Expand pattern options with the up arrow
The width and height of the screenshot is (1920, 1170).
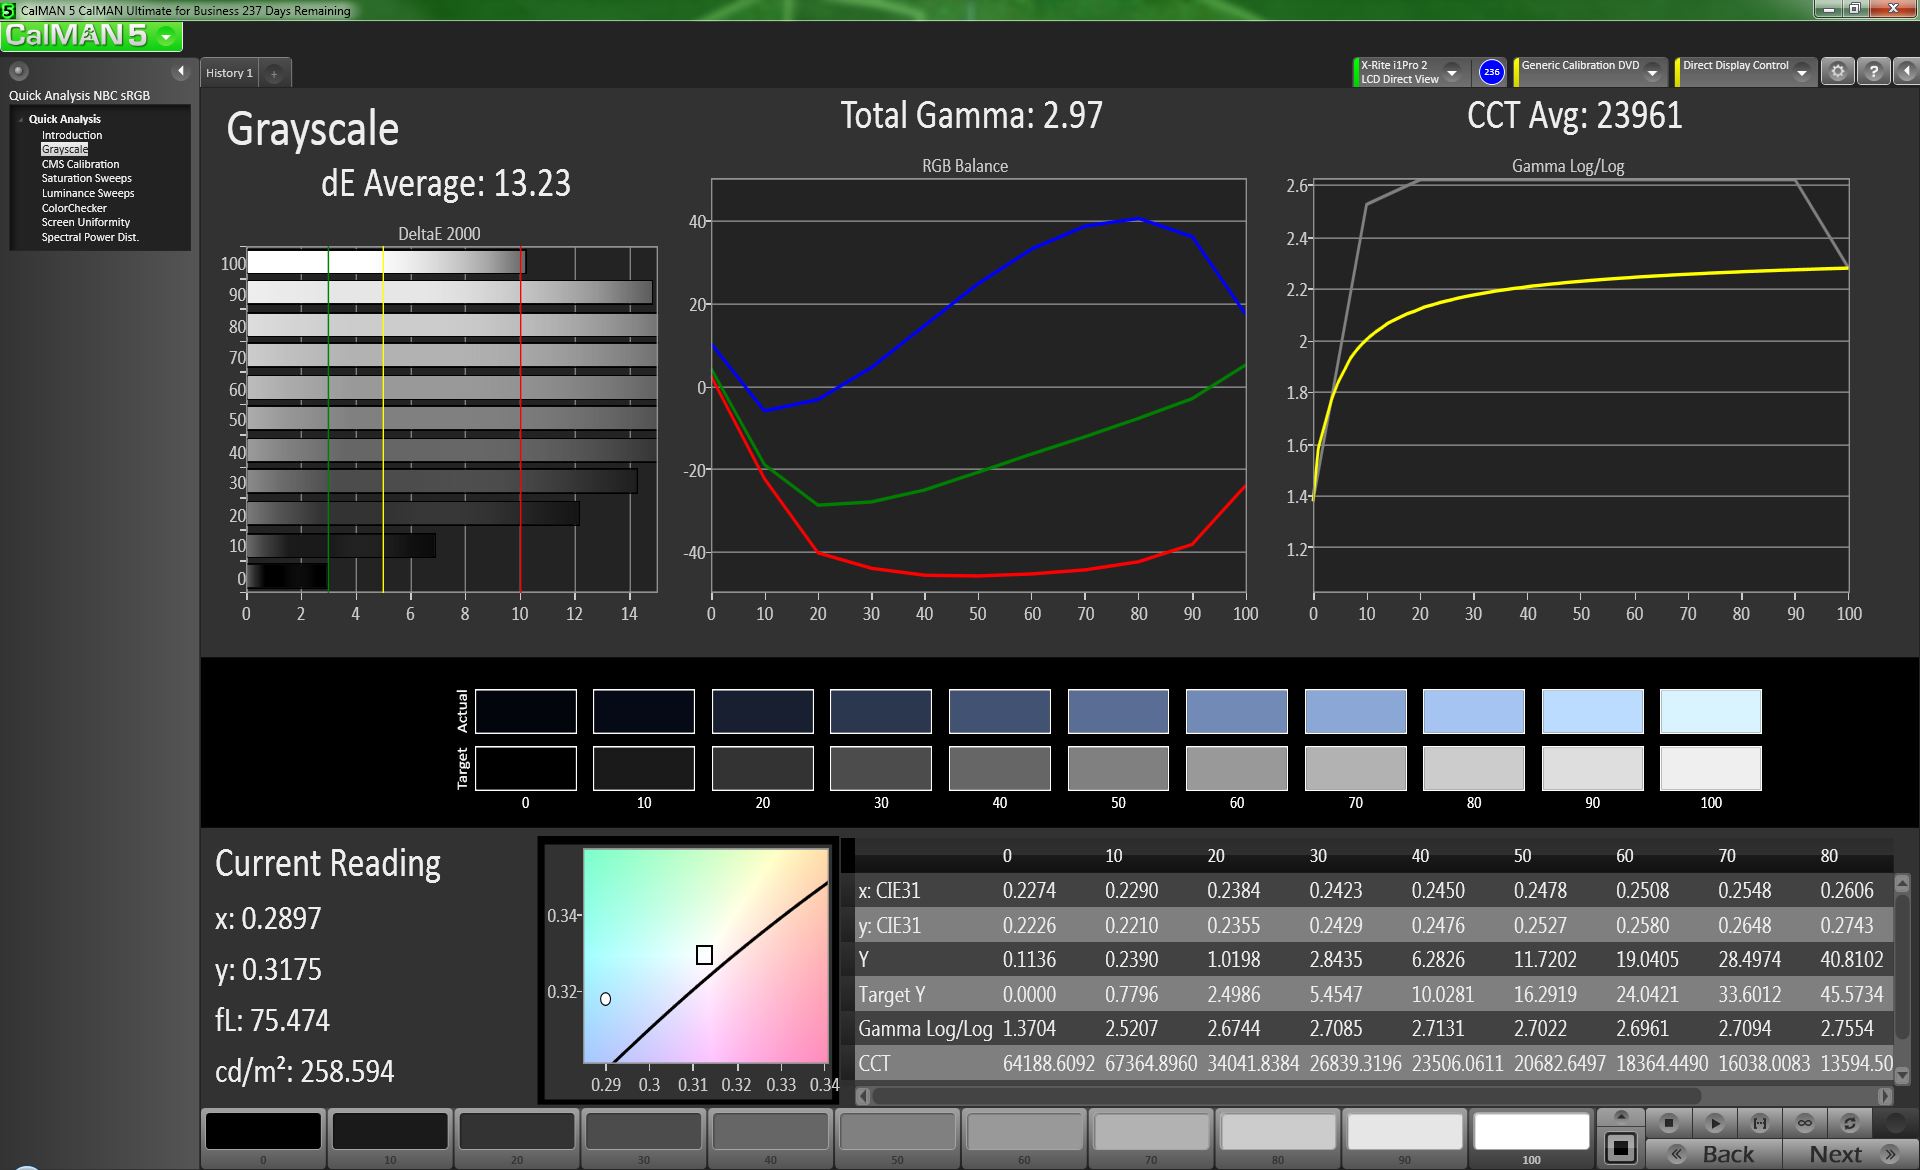coord(1621,1116)
